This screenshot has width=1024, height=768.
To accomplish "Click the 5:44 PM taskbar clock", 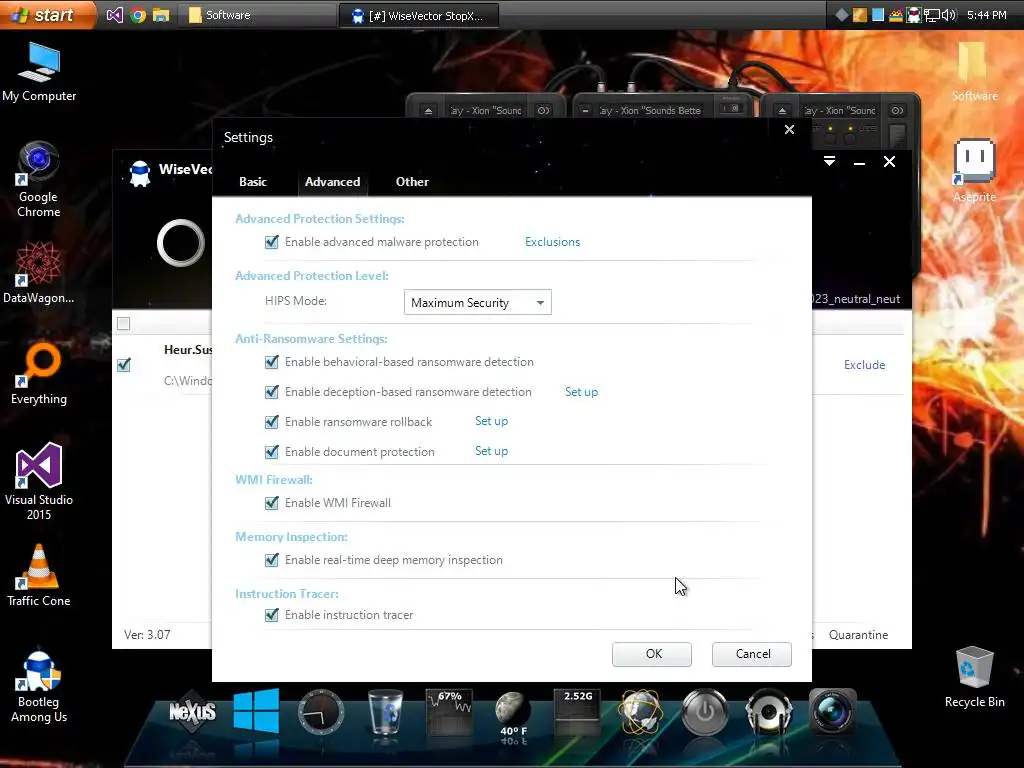I will (986, 15).
